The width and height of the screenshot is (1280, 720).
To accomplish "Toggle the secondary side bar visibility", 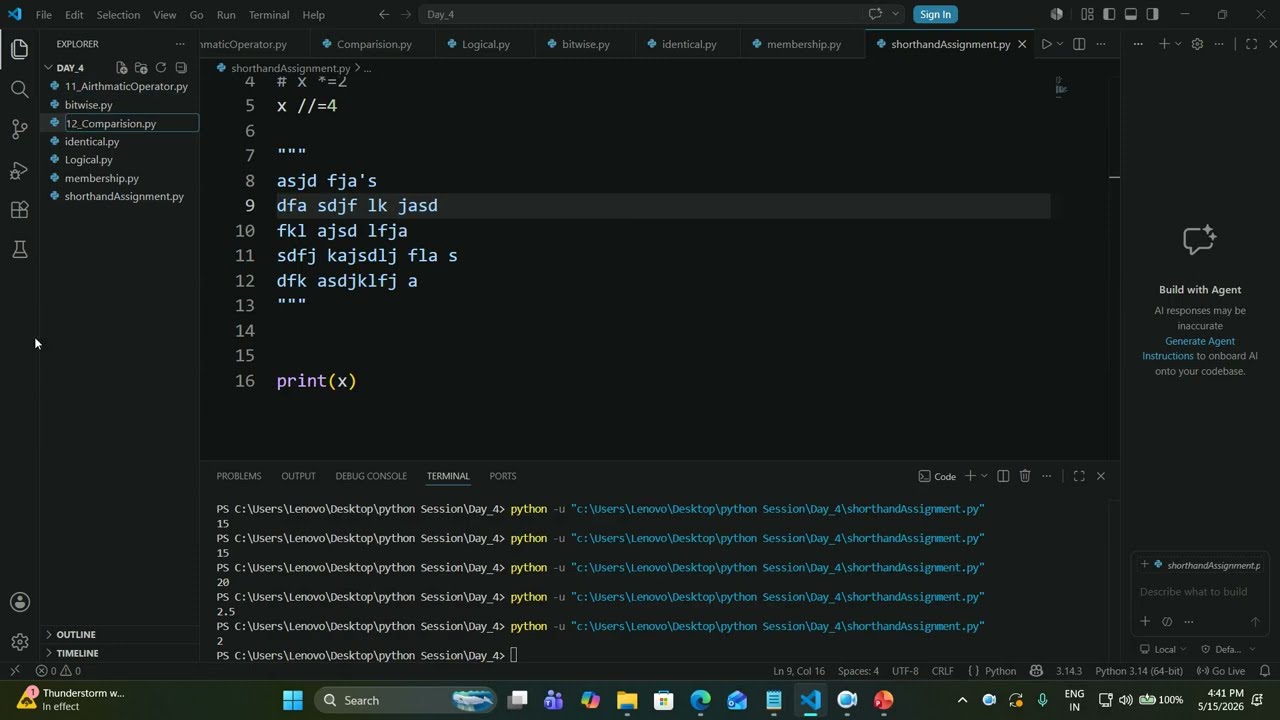I will tap(1153, 14).
